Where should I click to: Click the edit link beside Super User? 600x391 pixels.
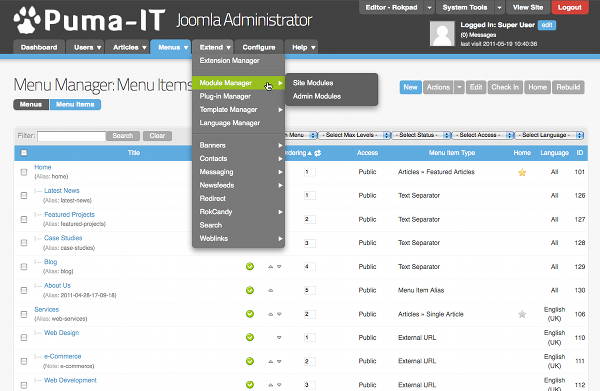tap(547, 25)
